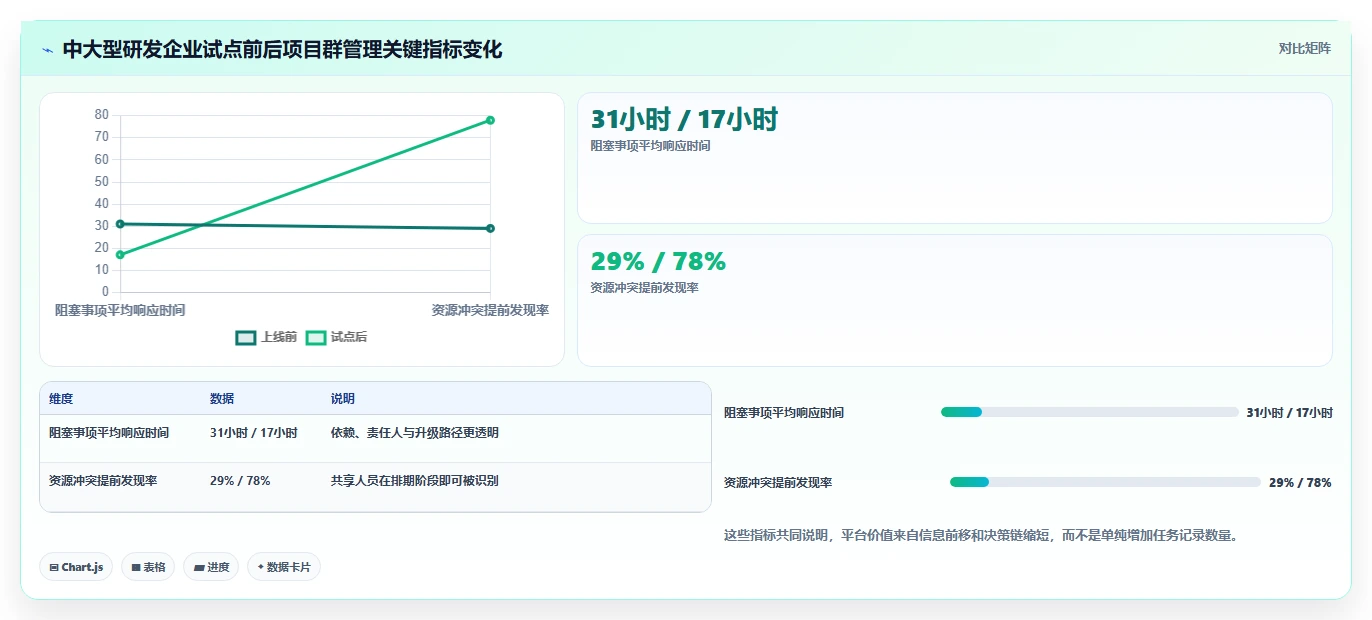
Task: Click the 资源冲突提前发现率 caption in the data card
Action: [644, 287]
